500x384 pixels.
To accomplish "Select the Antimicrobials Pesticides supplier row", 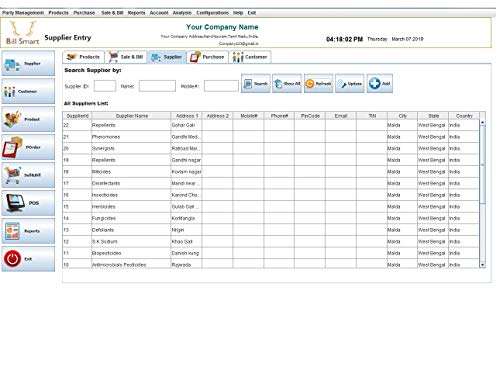I will [271, 264].
